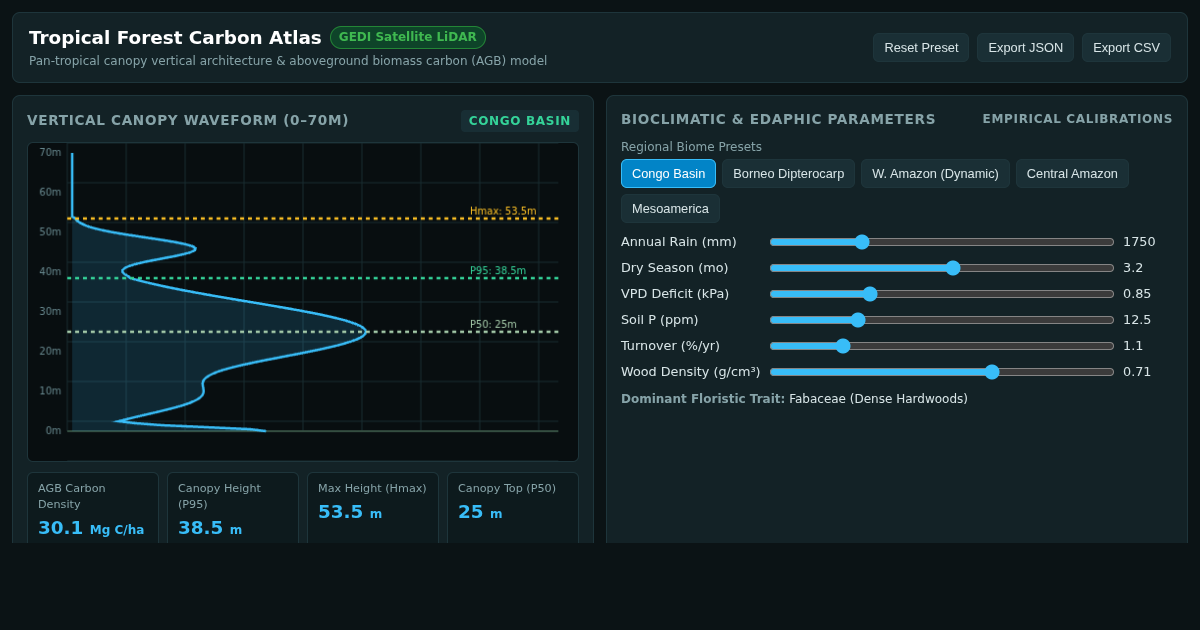Apply the Mesoamerica biome preset
Image resolution: width=1200 pixels, height=630 pixels.
[x=670, y=209]
